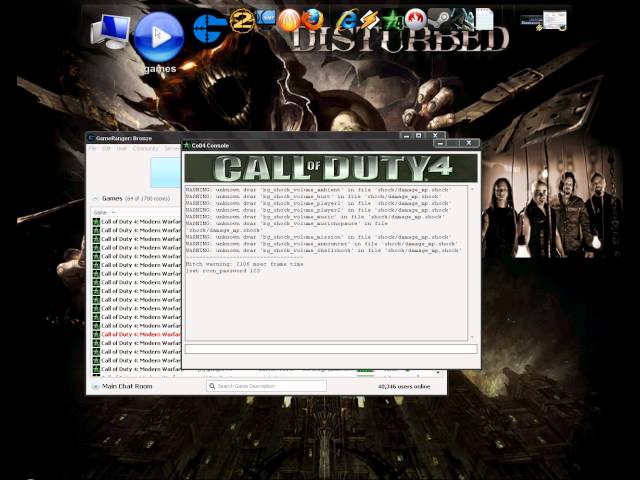640x480 pixels.
Task: Expand the Main Chat Room section
Action: pos(96,387)
